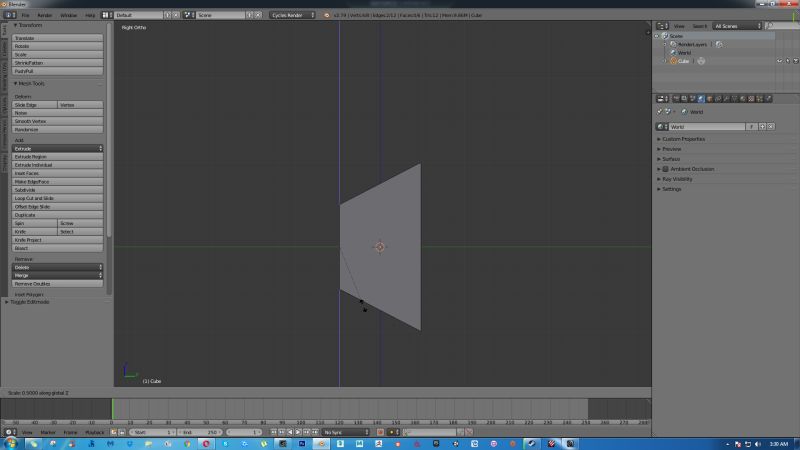Click the Photoshop icon in the taskbar
The width and height of the screenshot is (800, 450).
[303, 444]
